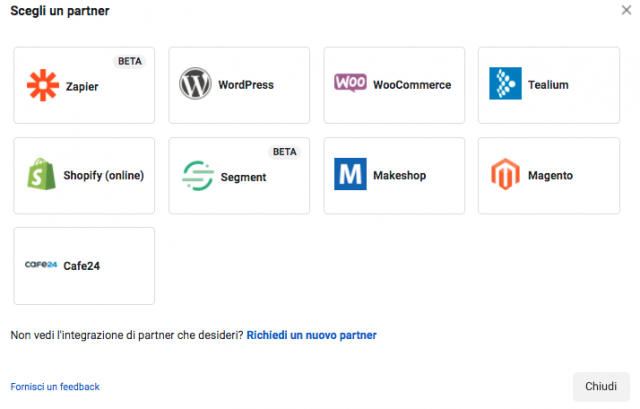This screenshot has width=640, height=409.
Task: Click the BETA badge on Segment card
Action: pyautogui.click(x=284, y=152)
